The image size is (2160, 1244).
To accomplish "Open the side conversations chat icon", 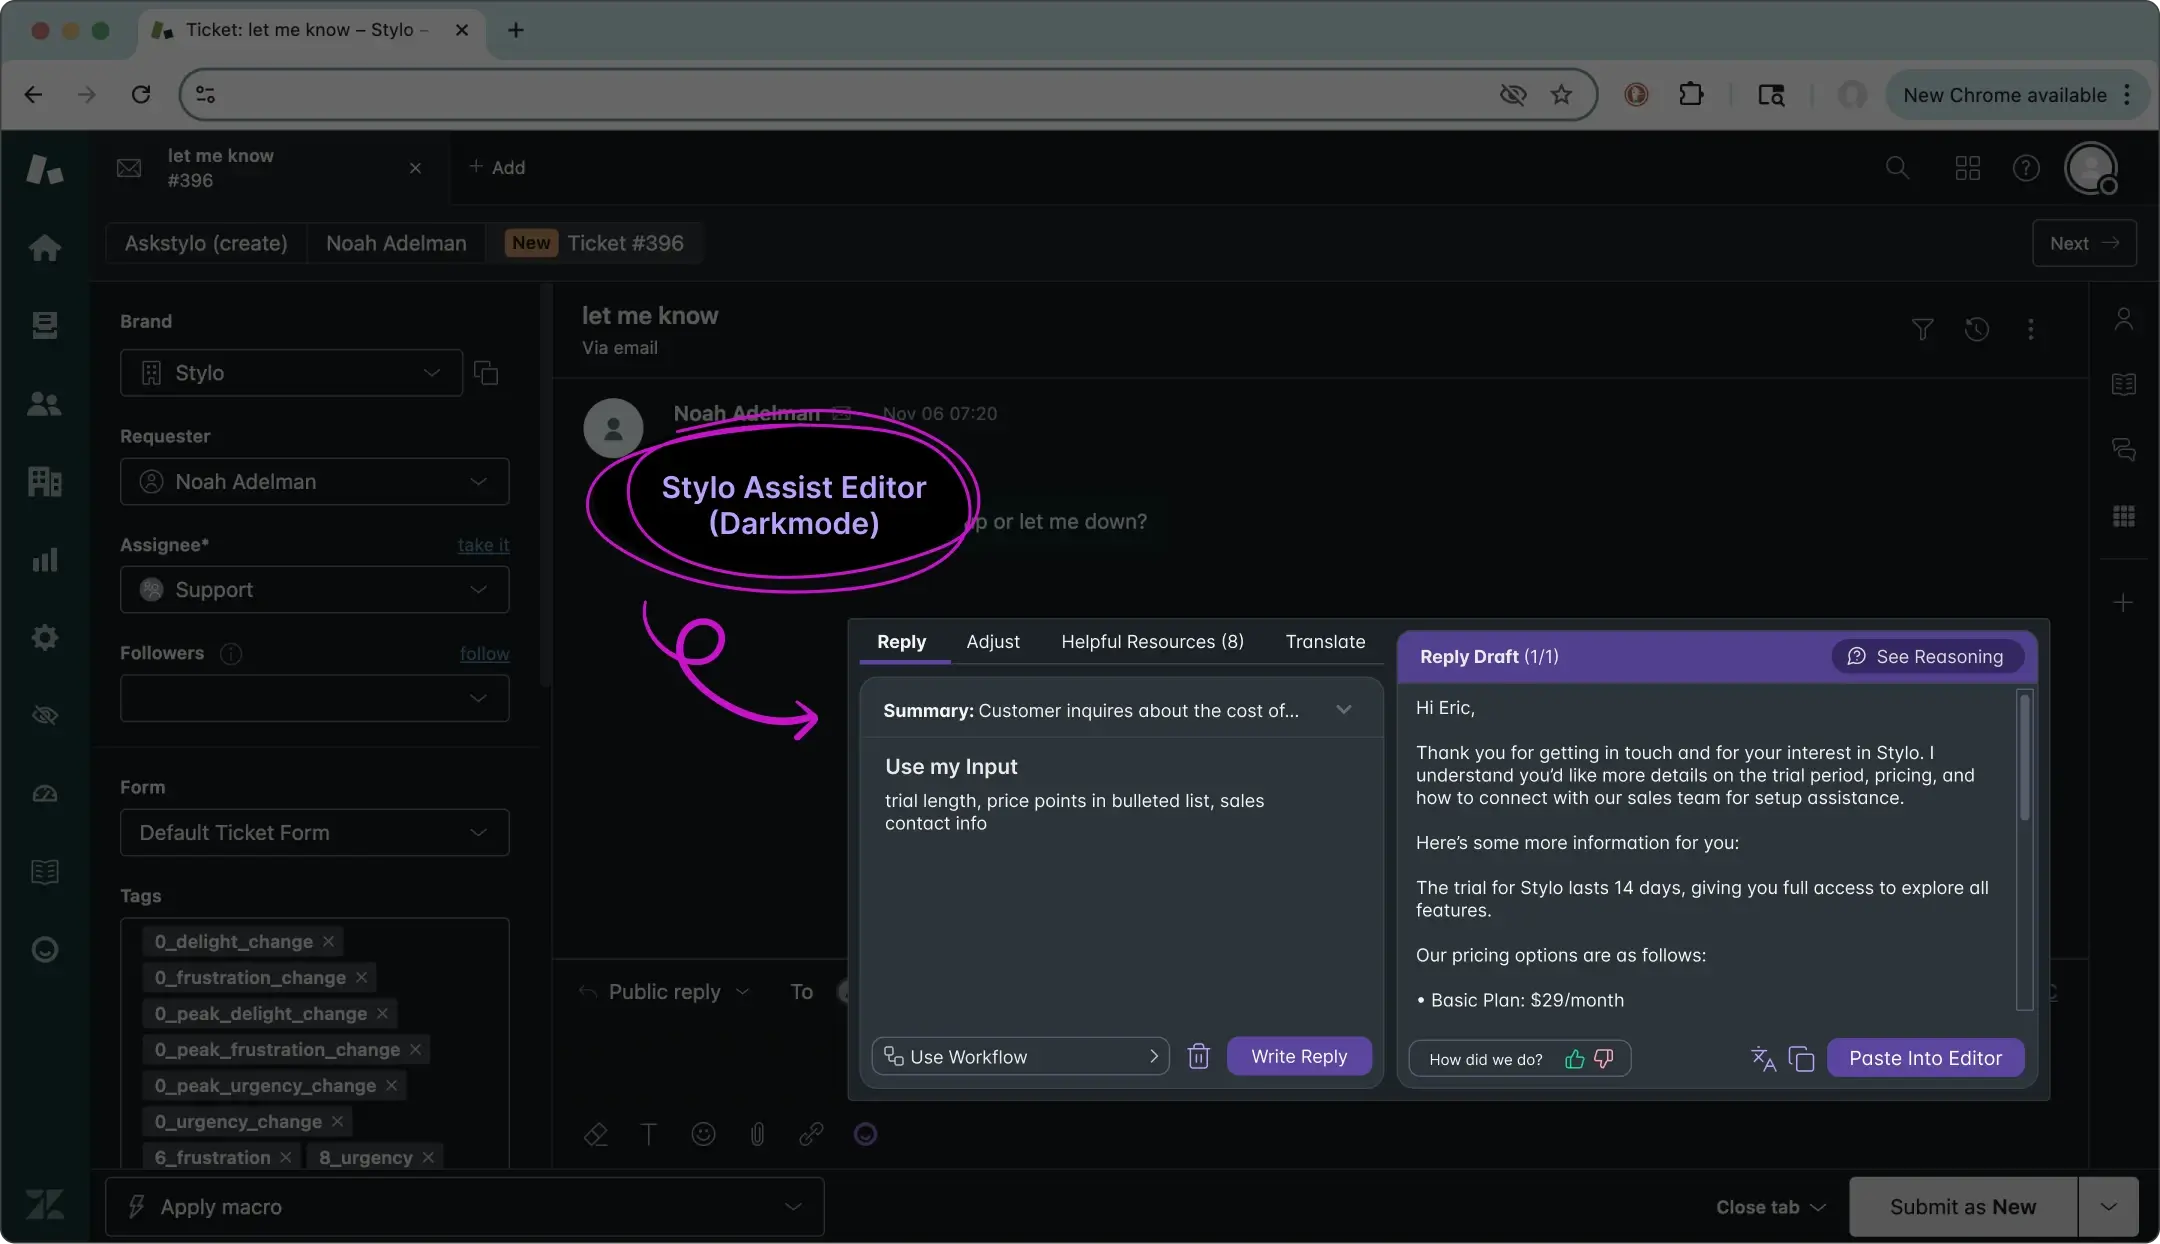I will pyautogui.click(x=2124, y=449).
